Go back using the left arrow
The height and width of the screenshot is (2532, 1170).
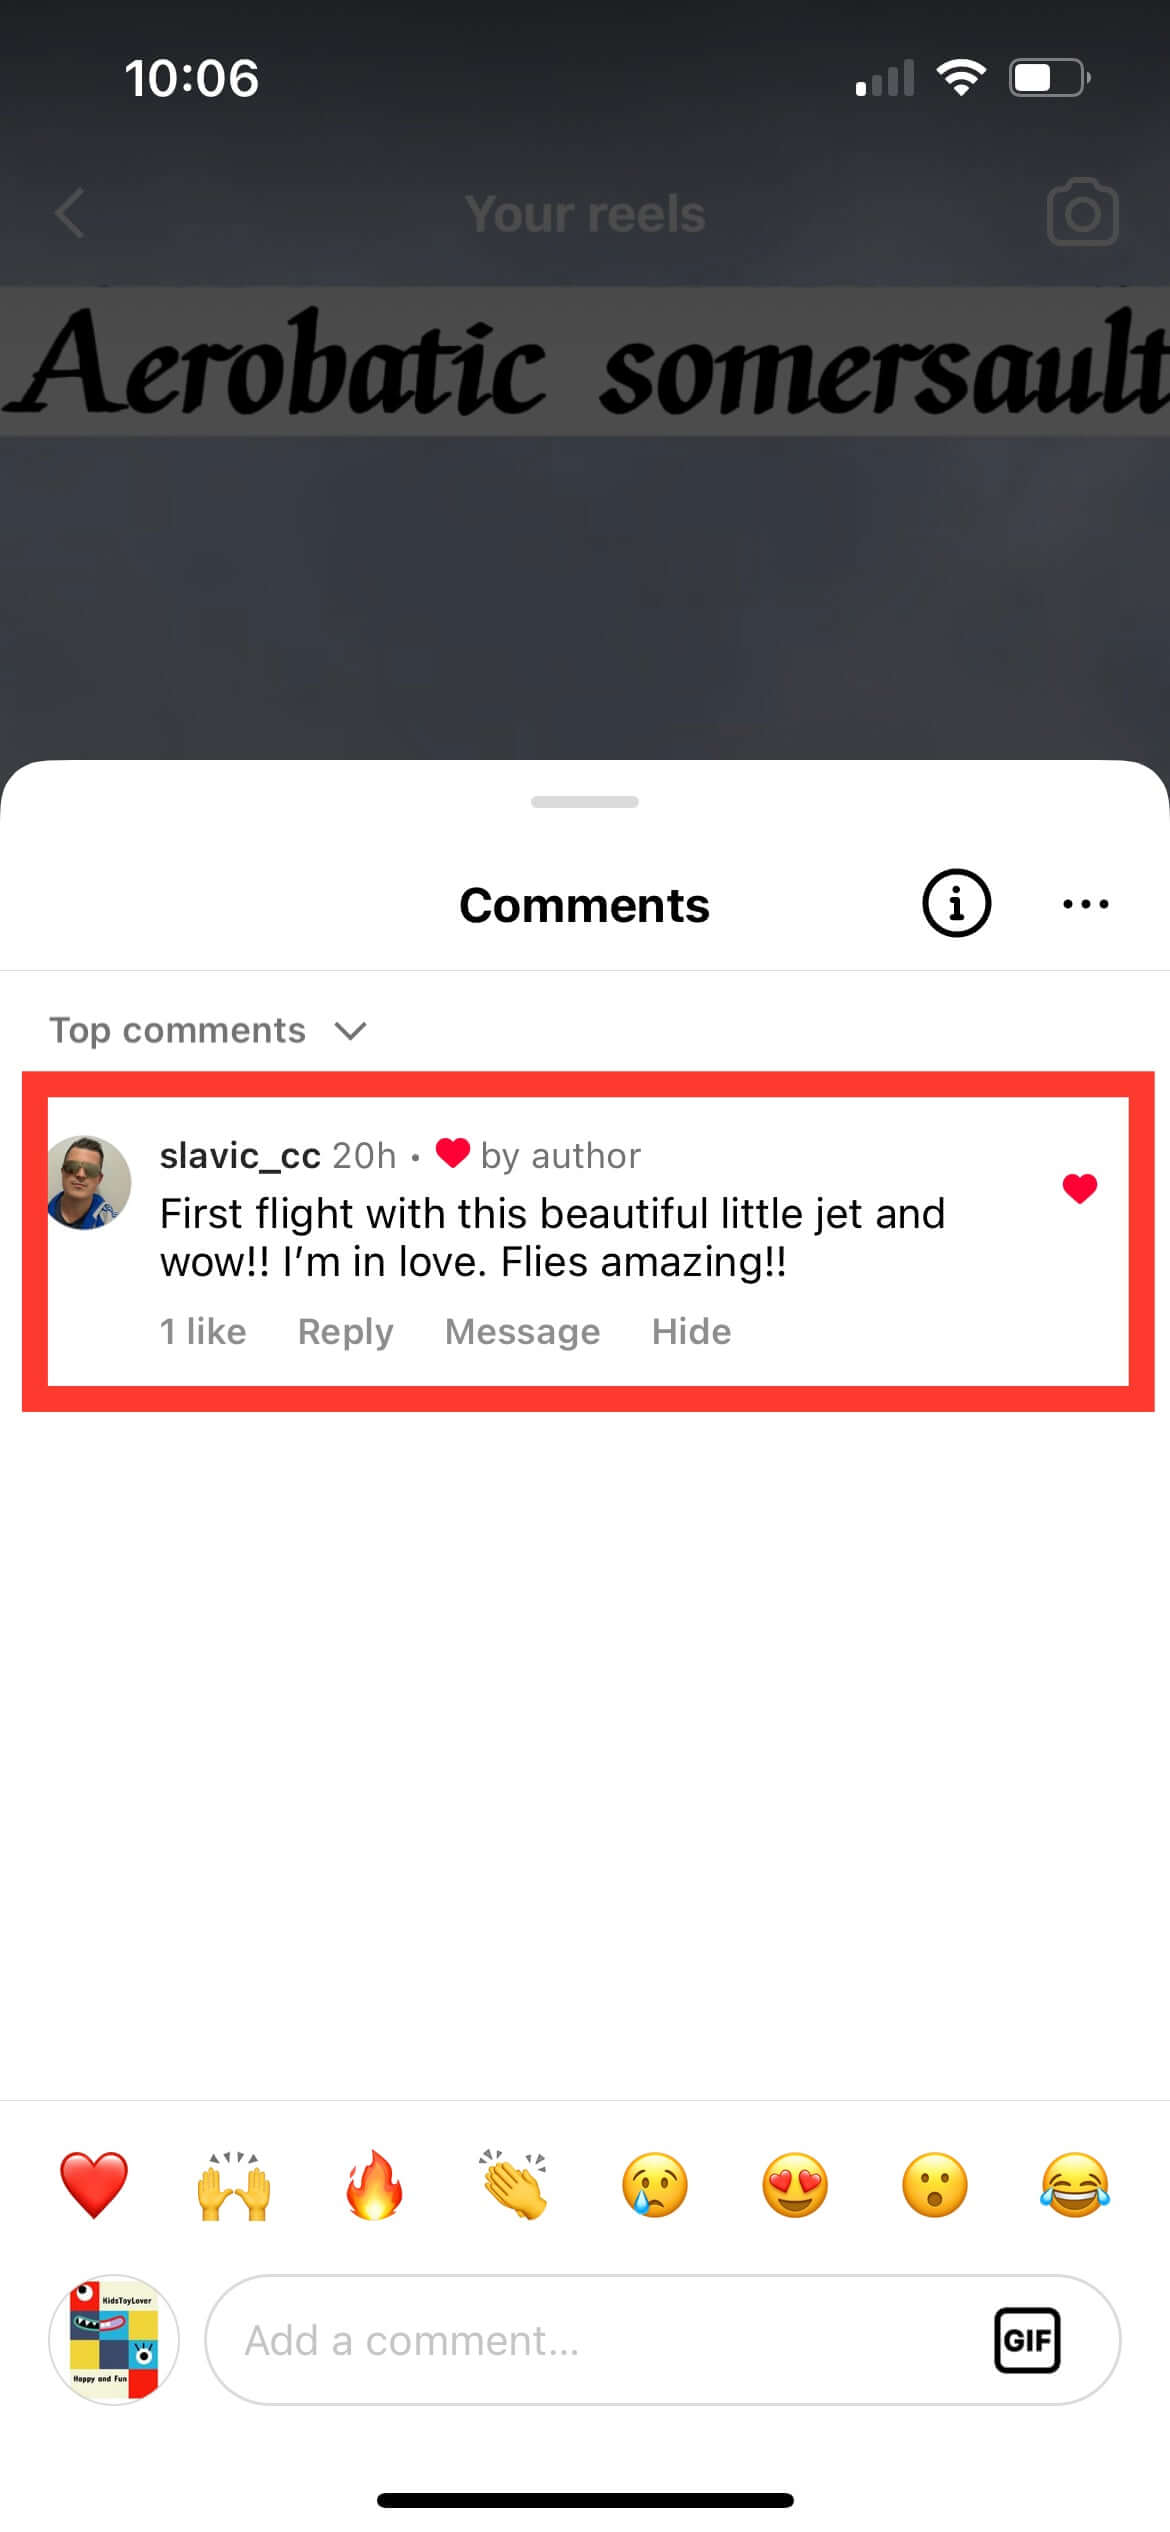coord(70,213)
